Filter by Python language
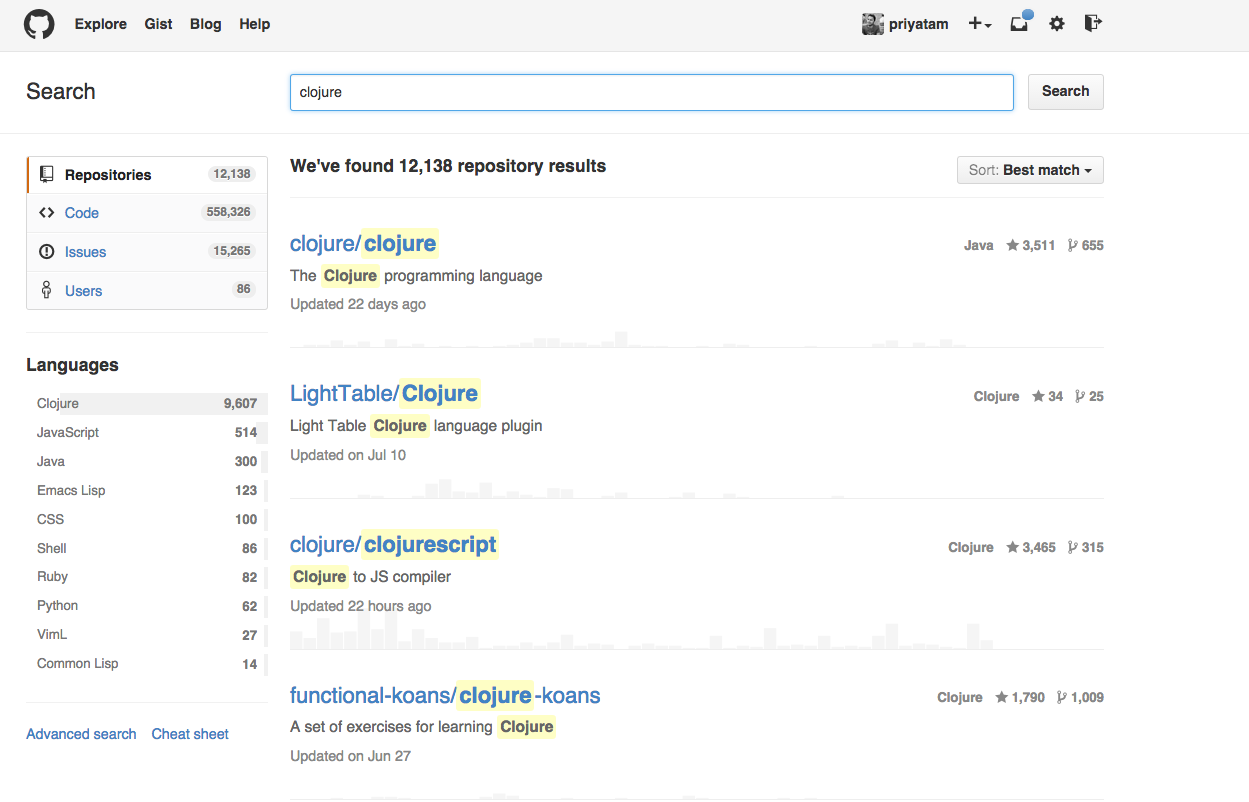 (147, 606)
